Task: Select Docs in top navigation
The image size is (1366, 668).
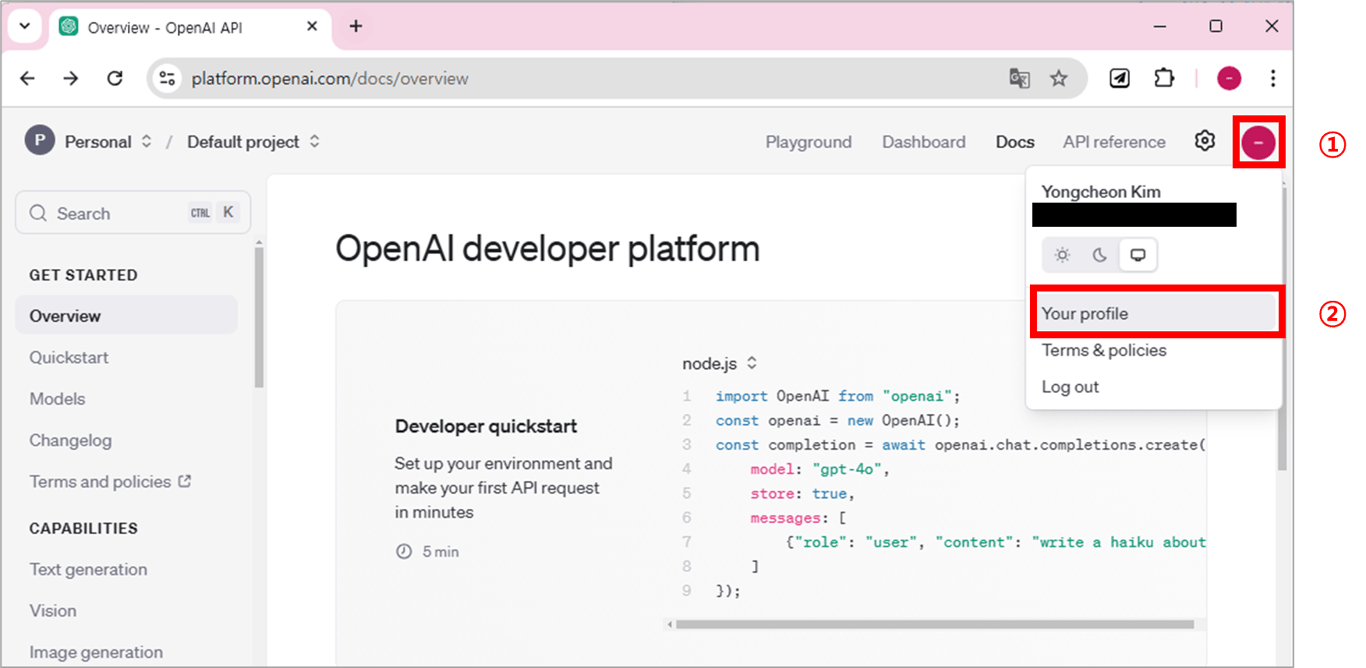Action: tap(1015, 142)
